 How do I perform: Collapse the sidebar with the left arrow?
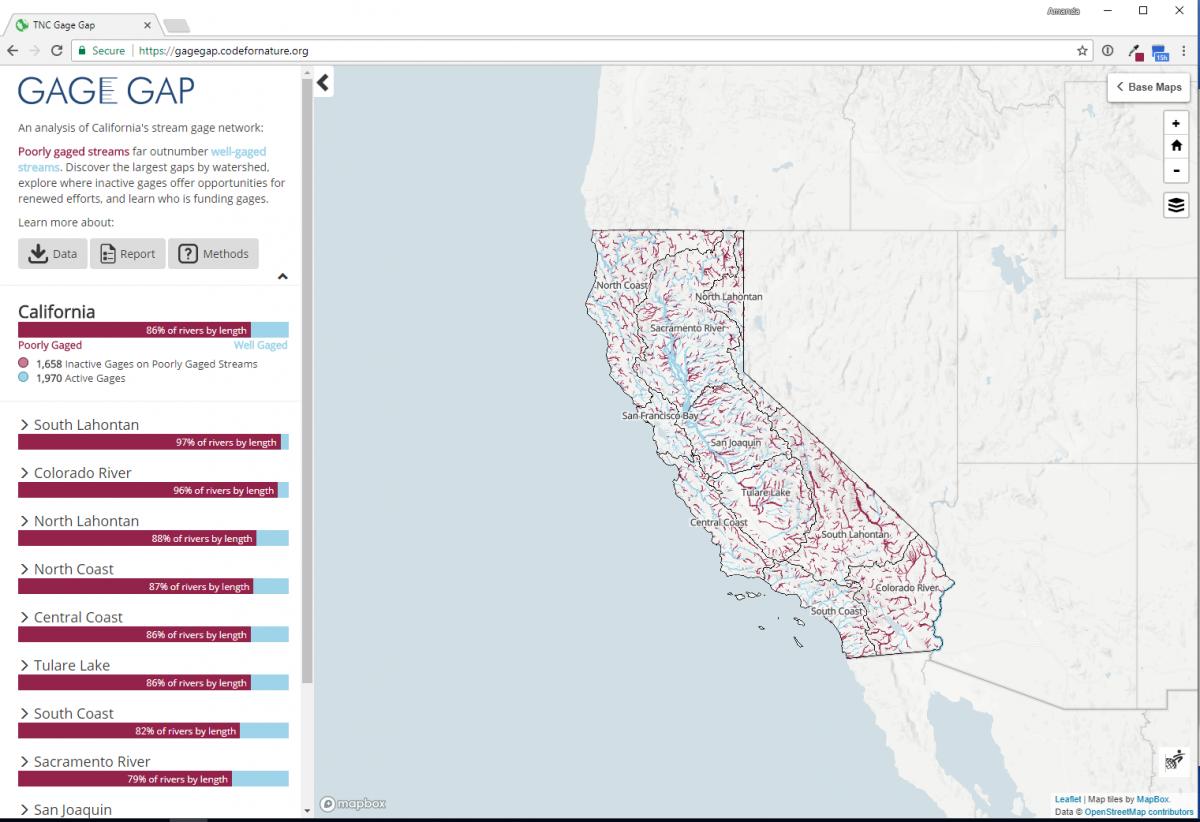point(323,84)
